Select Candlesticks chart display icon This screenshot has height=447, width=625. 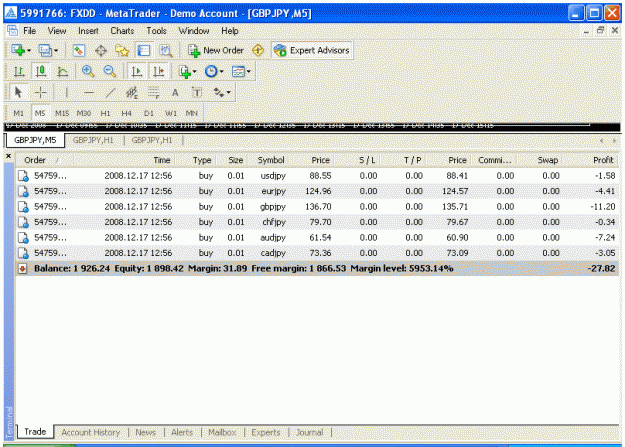(41, 72)
